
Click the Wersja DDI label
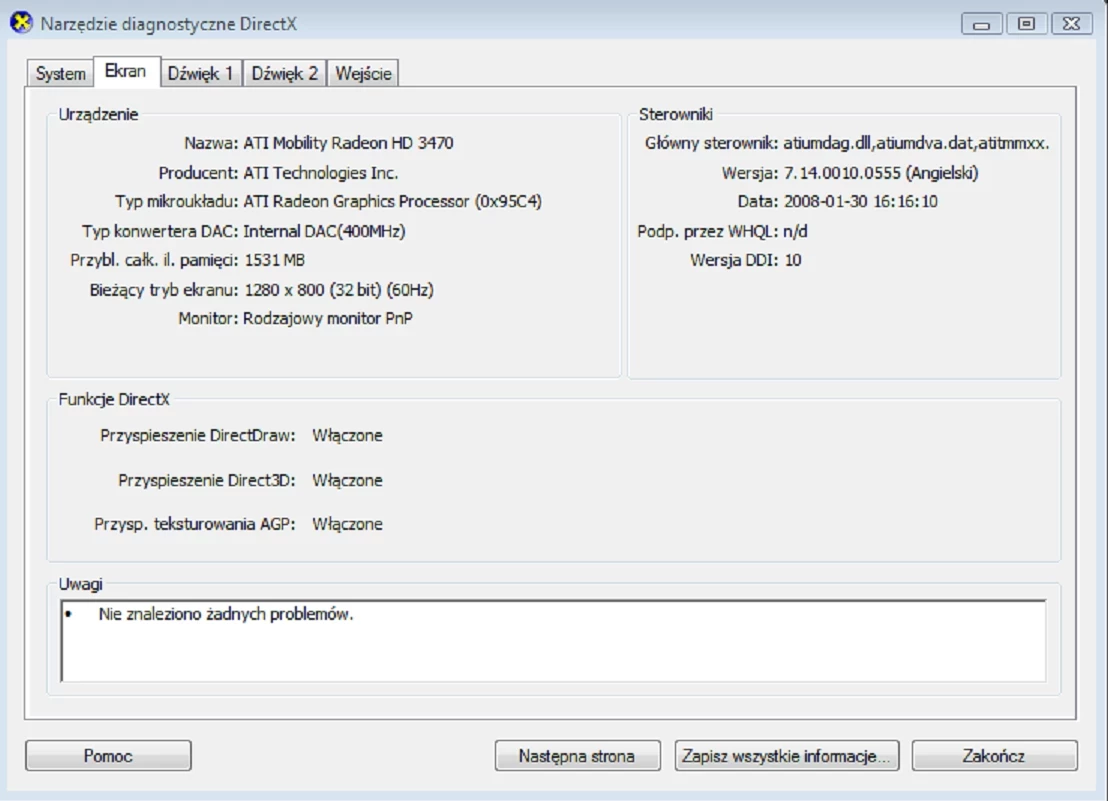click(734, 260)
